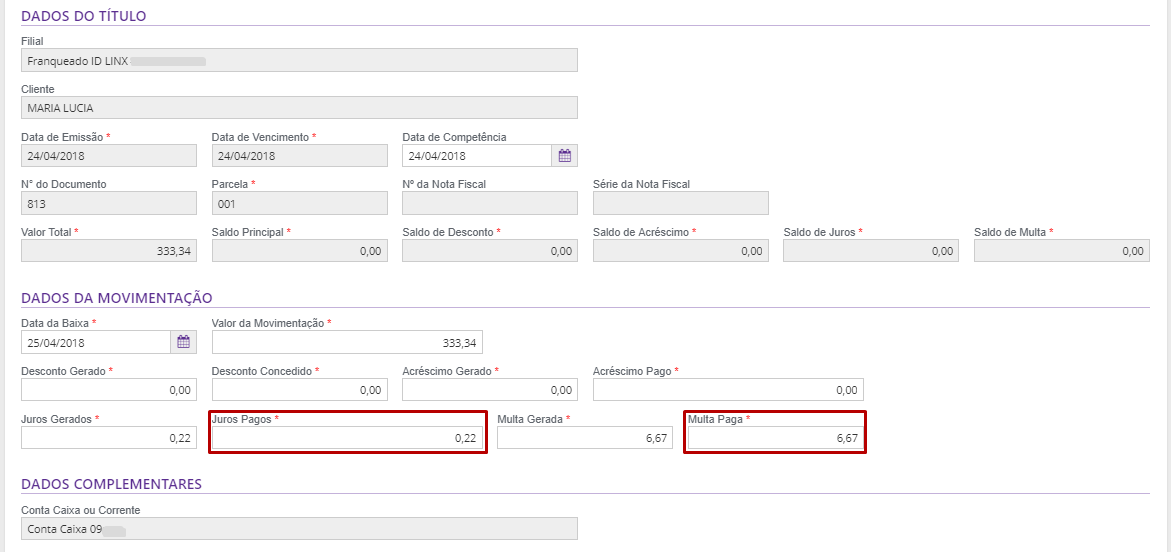This screenshot has width=1171, height=552.
Task: Click the Nº do Documento field
Action: pyautogui.click(x=108, y=203)
